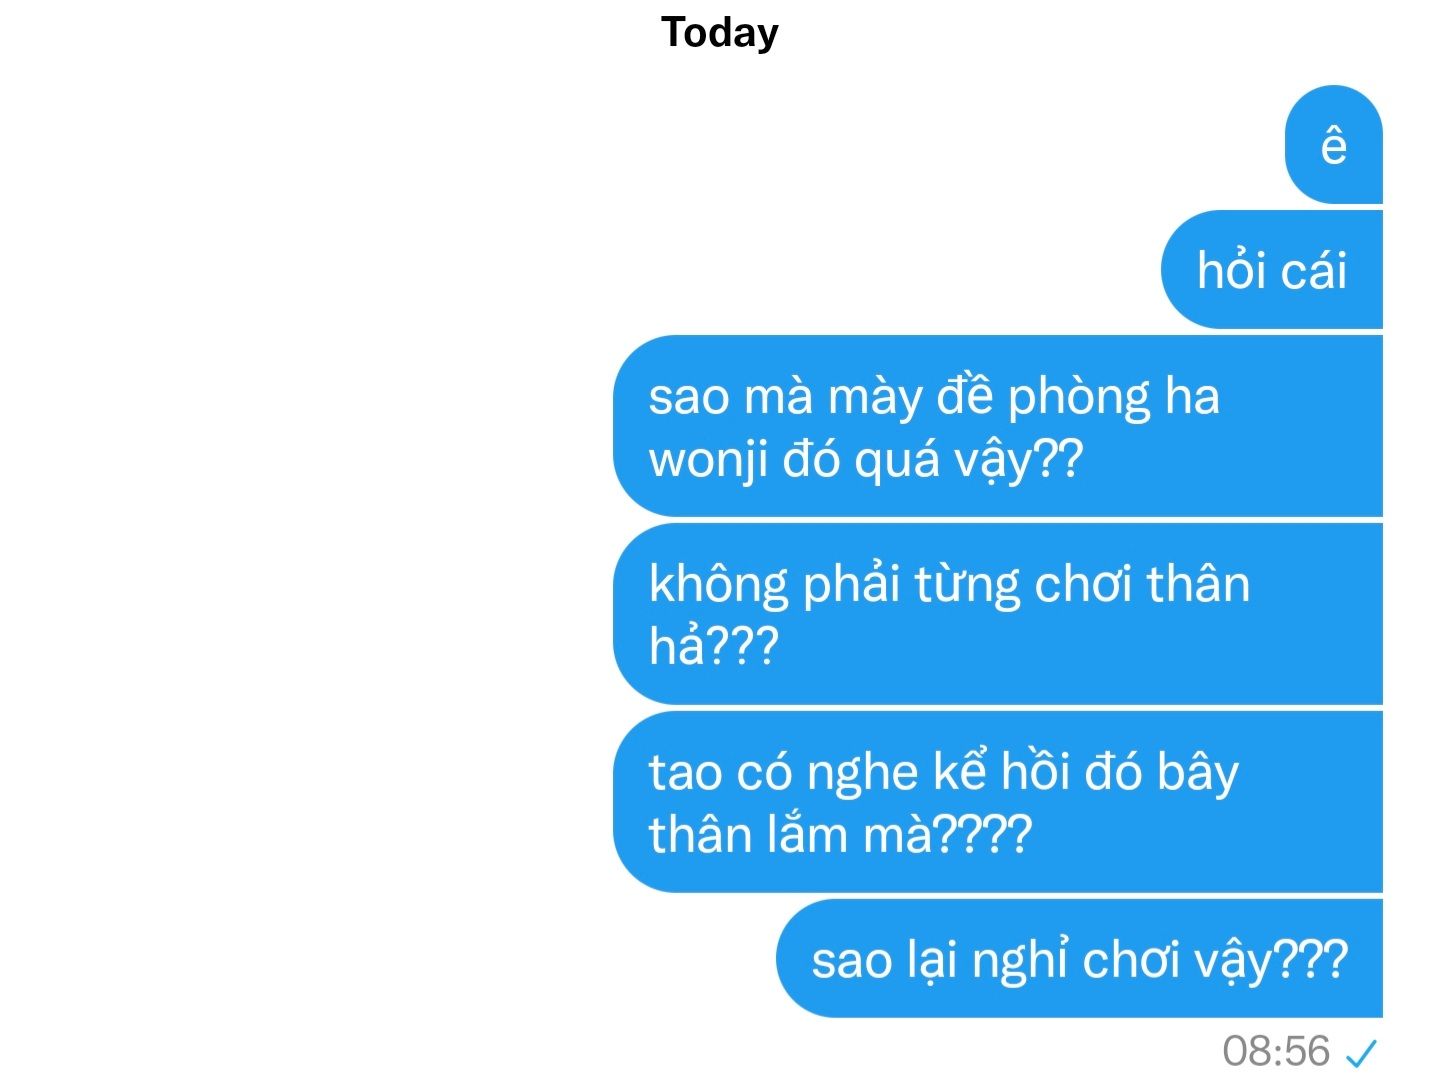The image size is (1440, 1085).
Task: Click the Today date header
Action: pyautogui.click(x=719, y=33)
